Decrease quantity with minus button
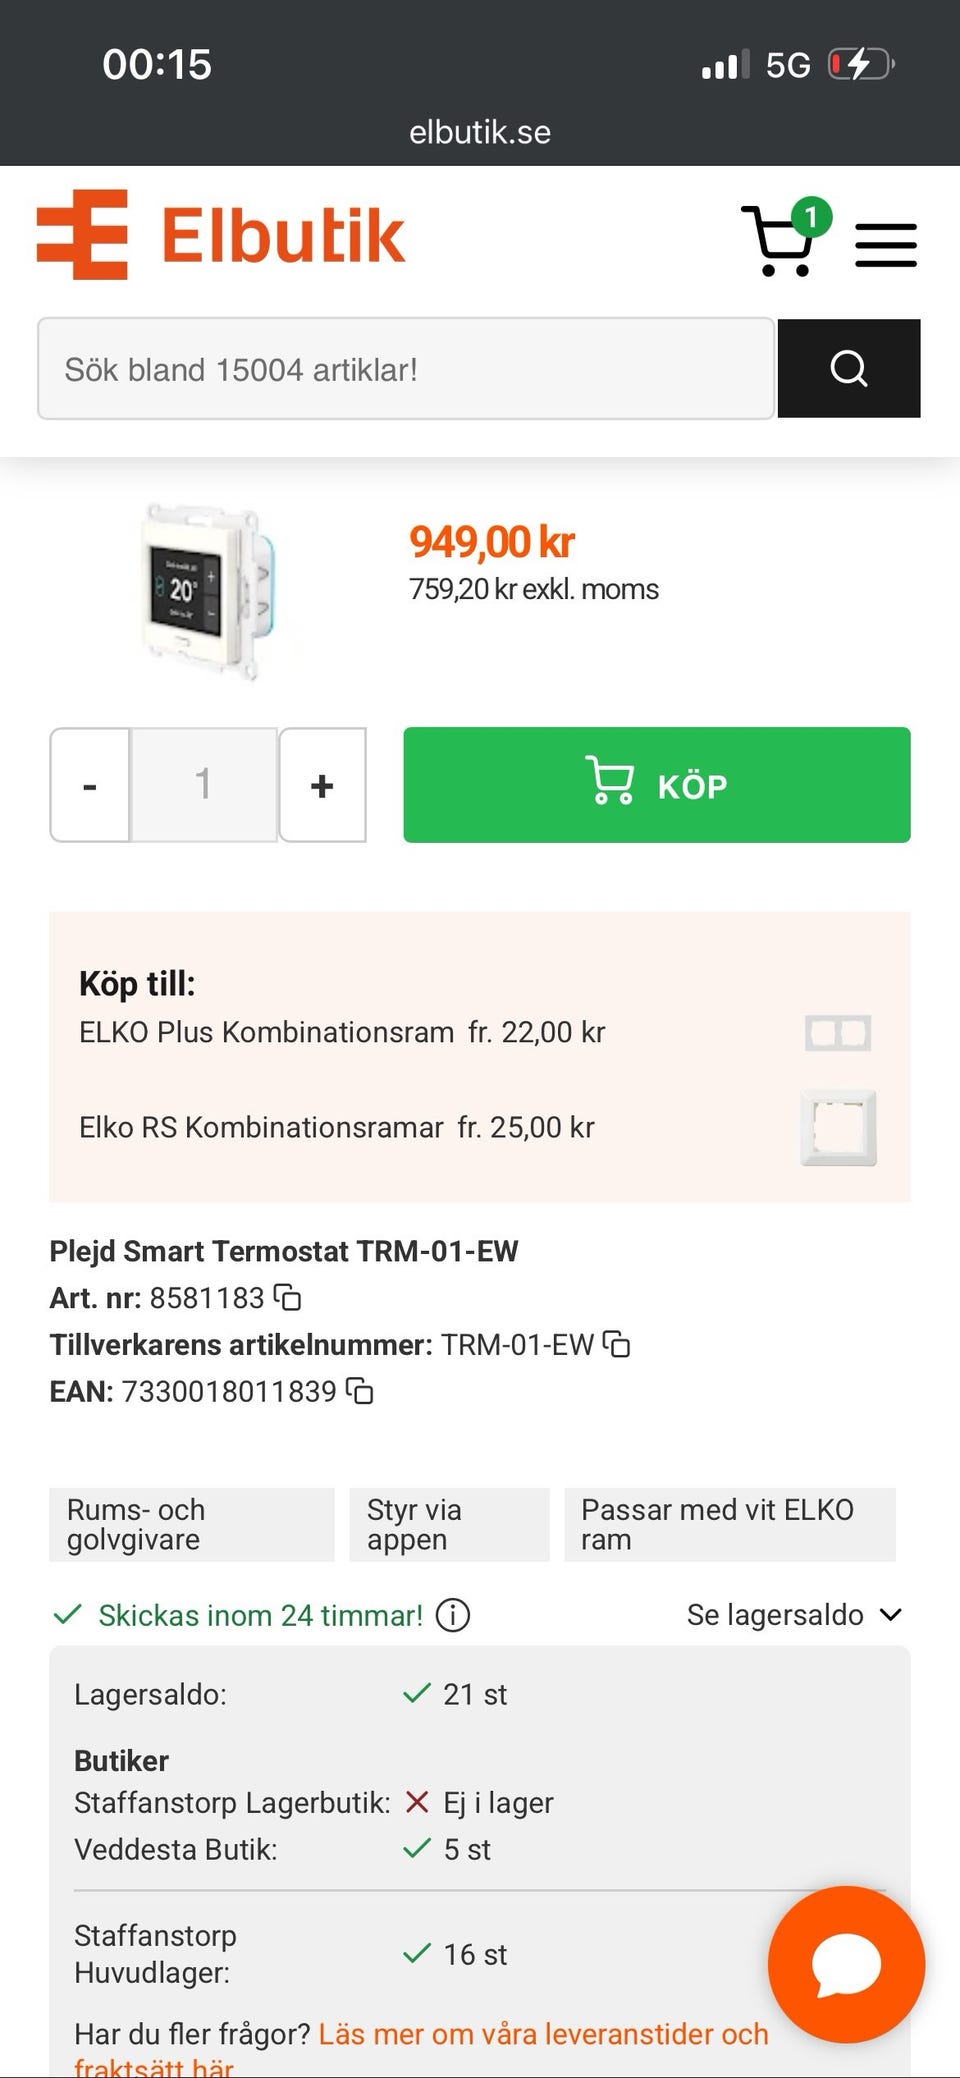The image size is (960, 2078). coord(90,786)
